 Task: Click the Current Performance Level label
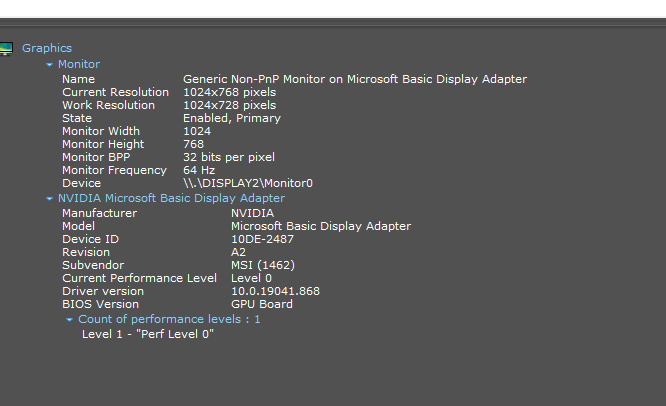[139, 278]
